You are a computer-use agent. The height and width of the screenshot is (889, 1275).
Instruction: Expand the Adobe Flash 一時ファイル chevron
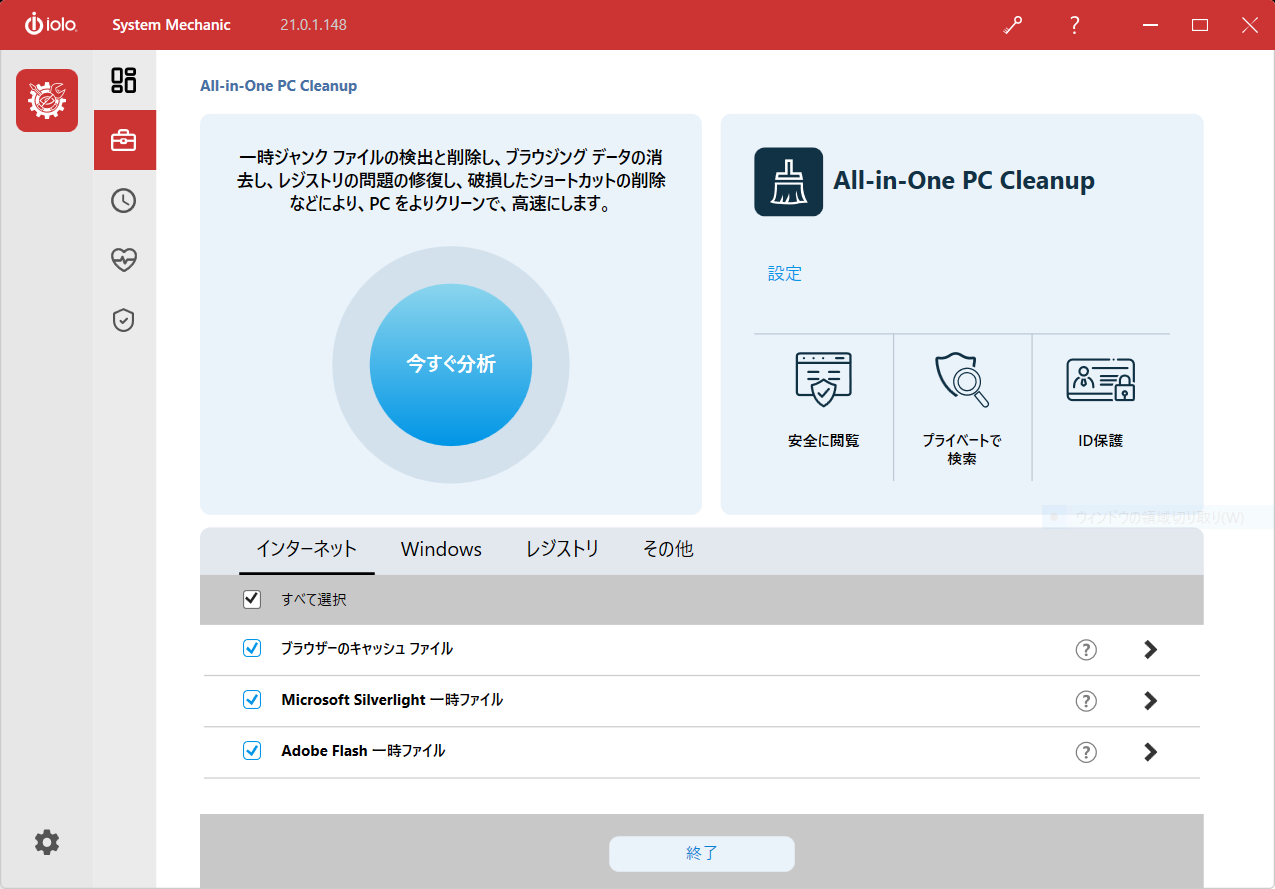pos(1150,752)
